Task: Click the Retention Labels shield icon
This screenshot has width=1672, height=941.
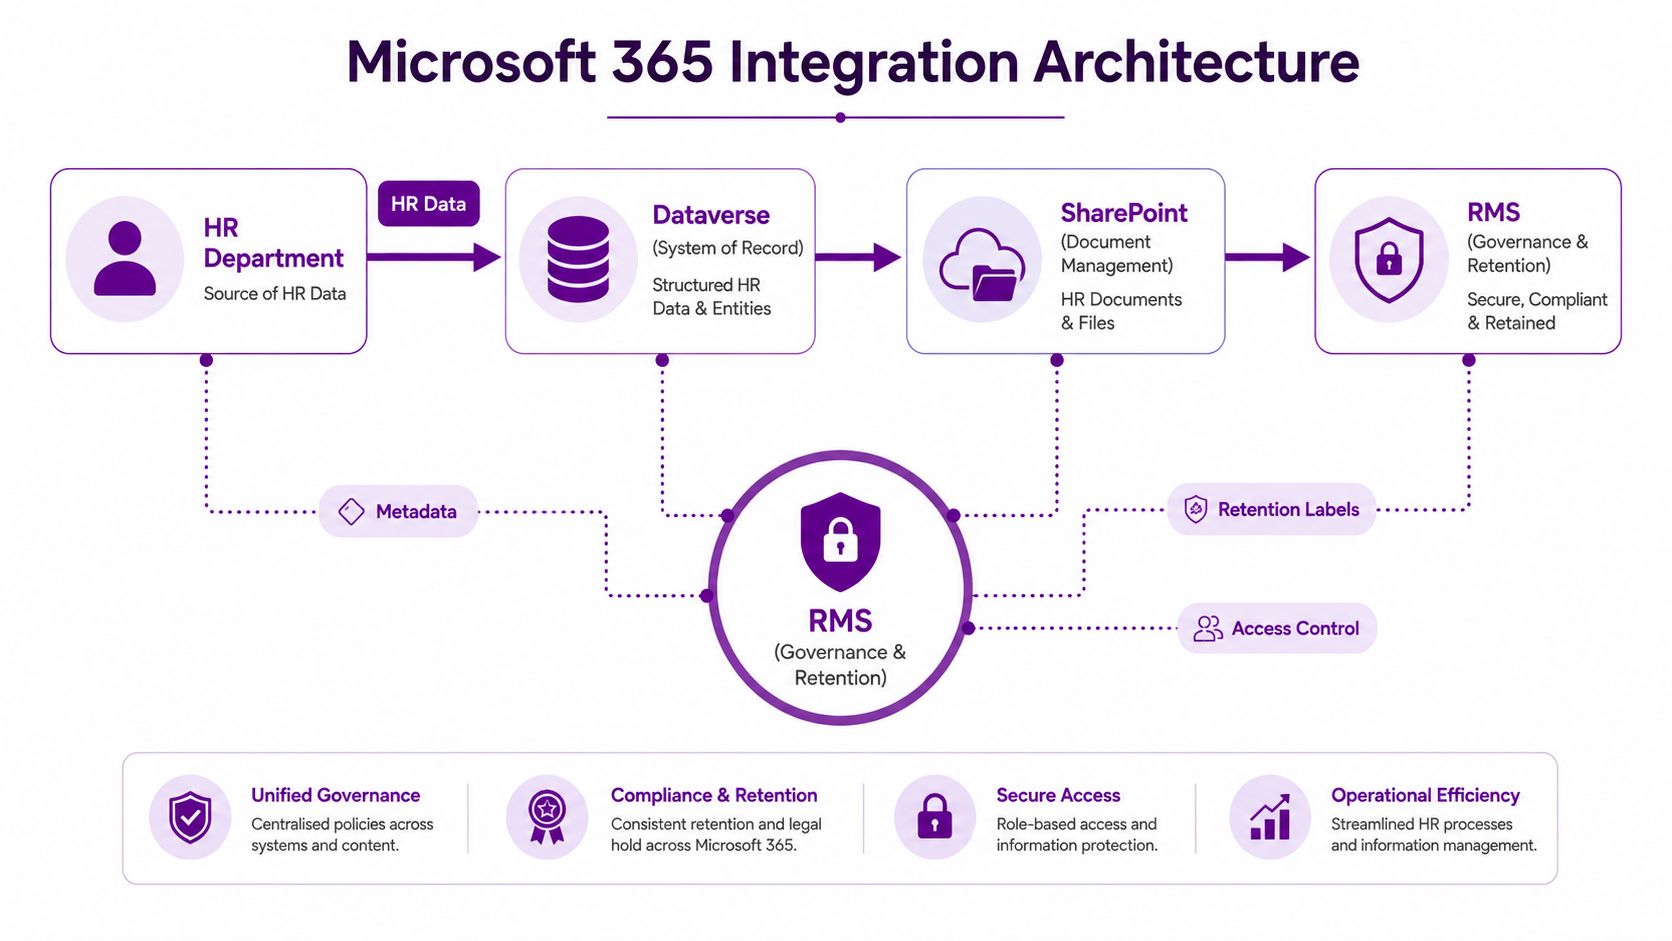Action: click(x=1195, y=509)
